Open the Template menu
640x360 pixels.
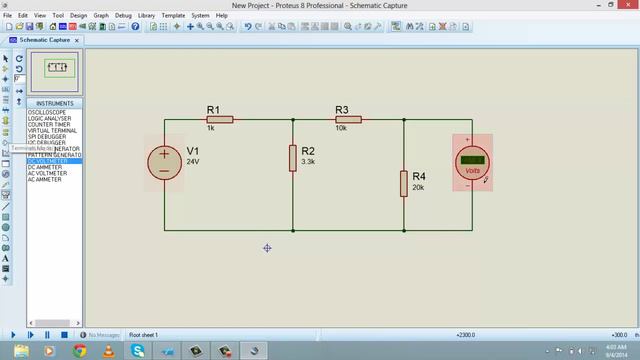coord(173,16)
